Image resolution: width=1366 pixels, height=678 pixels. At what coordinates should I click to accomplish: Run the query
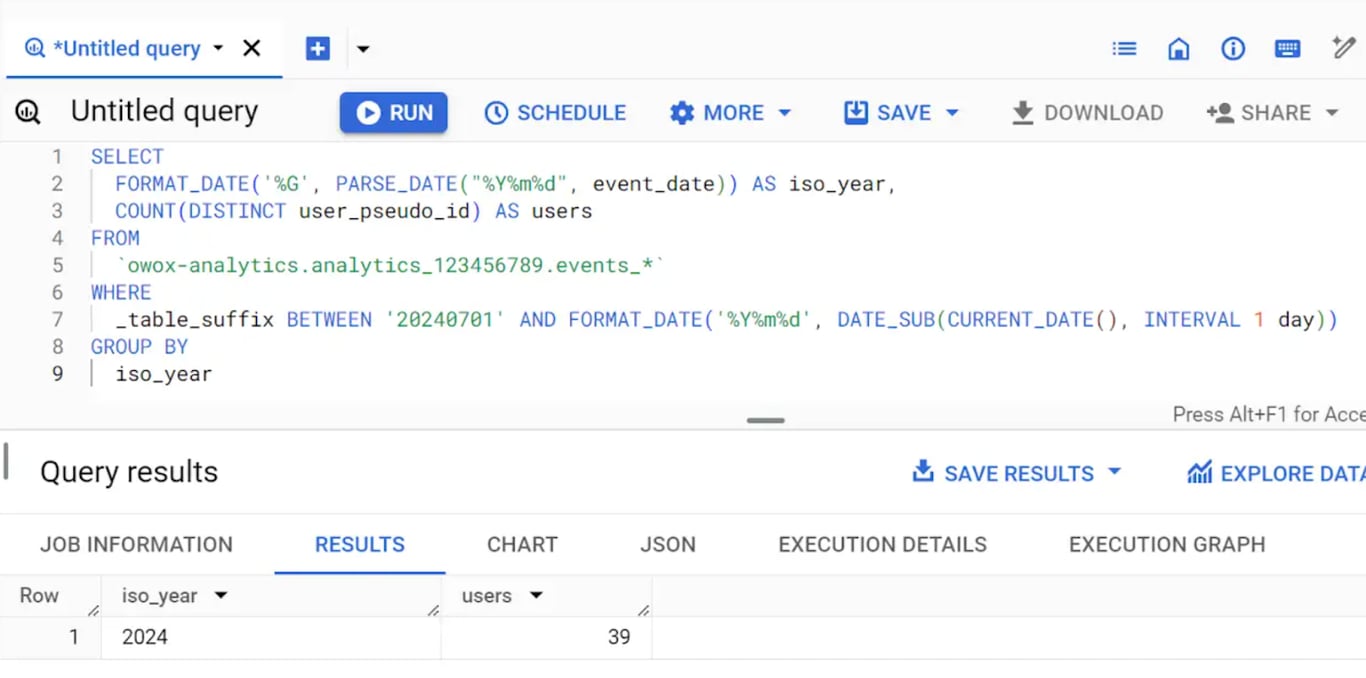pos(393,113)
